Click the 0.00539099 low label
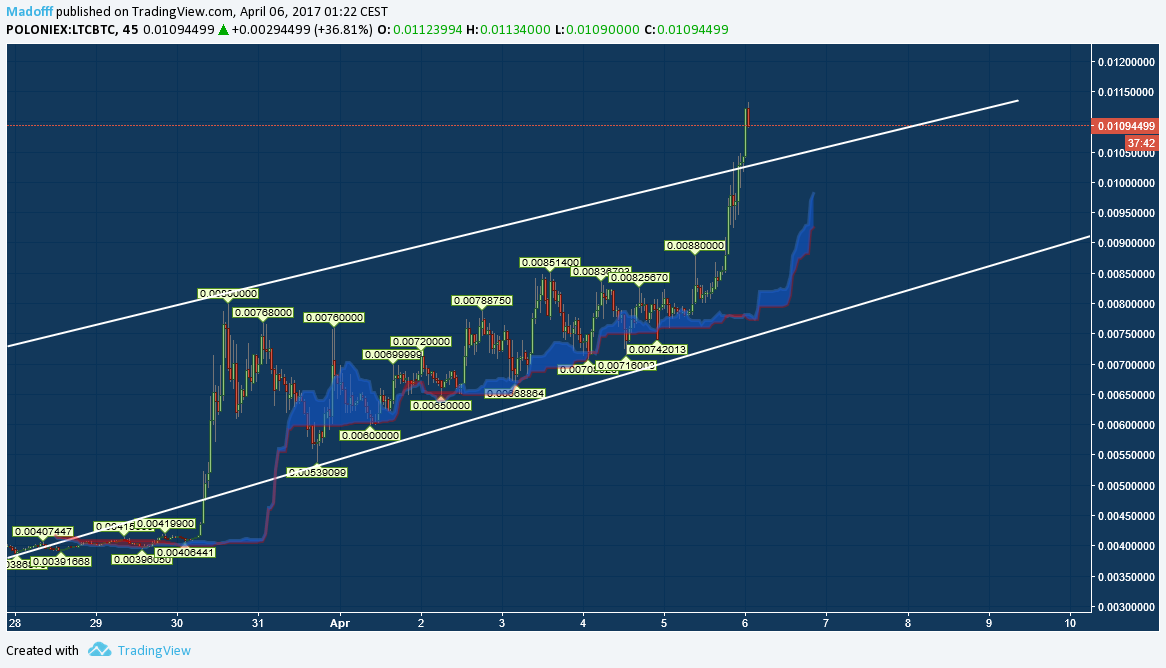Screen dimensions: 1166x668 (318, 472)
